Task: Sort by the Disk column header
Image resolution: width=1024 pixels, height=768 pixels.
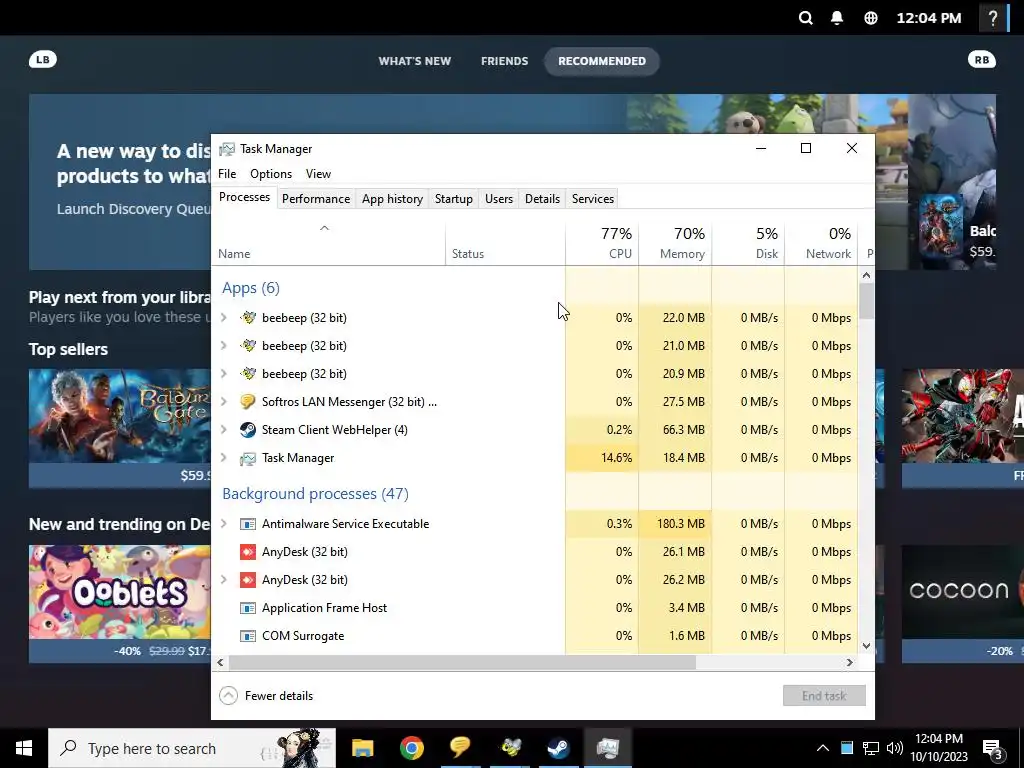Action: 748,243
